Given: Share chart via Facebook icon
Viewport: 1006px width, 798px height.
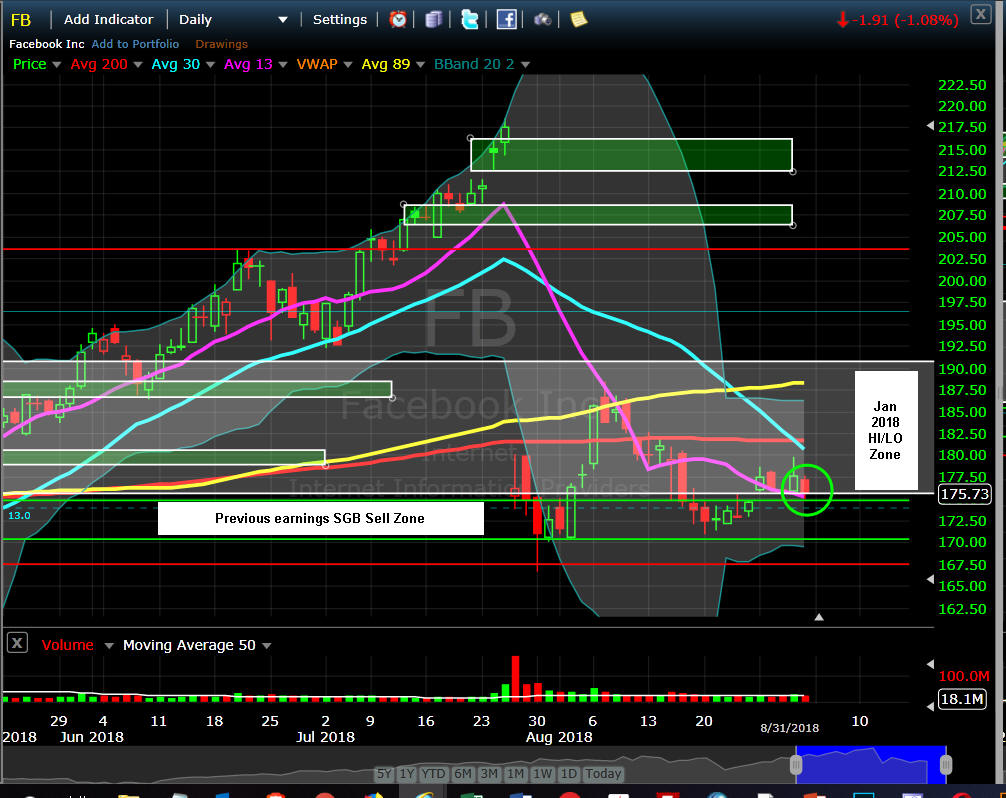Looking at the screenshot, I should click(x=506, y=19).
